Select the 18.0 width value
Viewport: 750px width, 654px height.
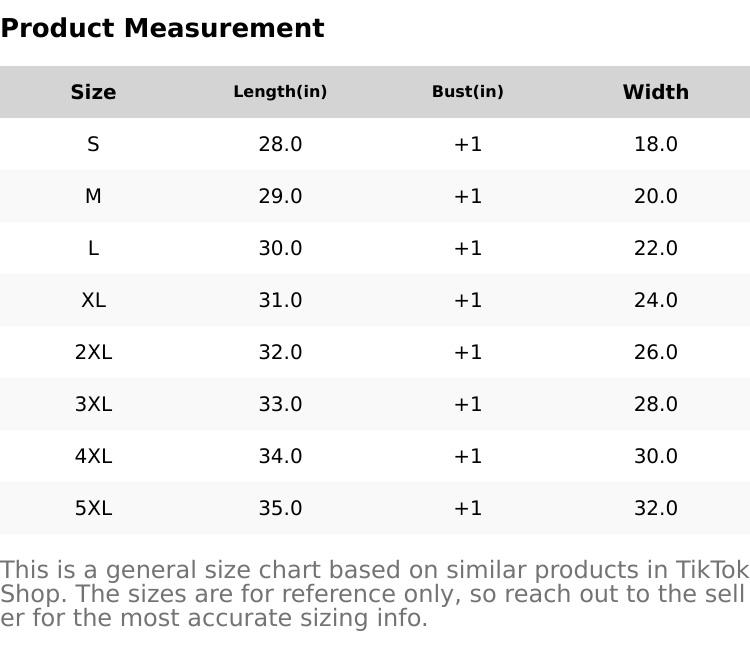click(655, 144)
